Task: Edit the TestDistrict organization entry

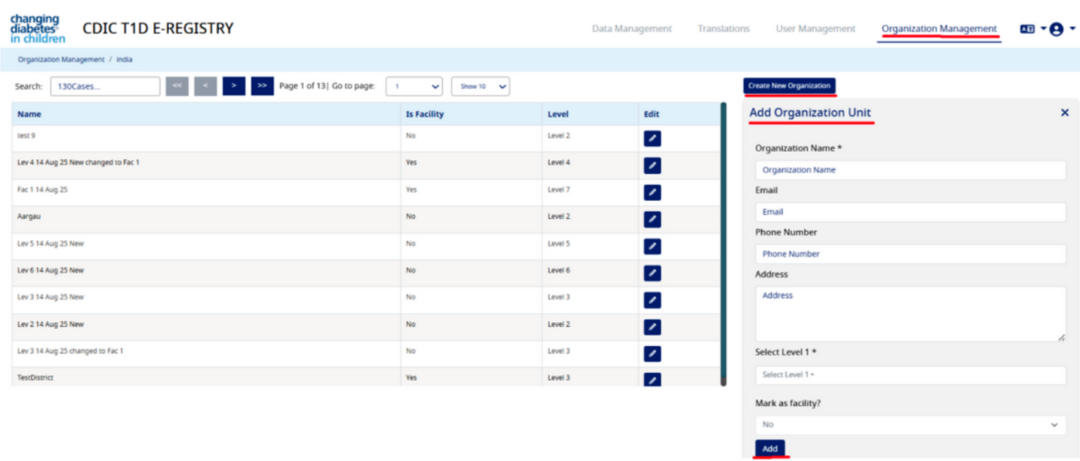Action: point(652,380)
